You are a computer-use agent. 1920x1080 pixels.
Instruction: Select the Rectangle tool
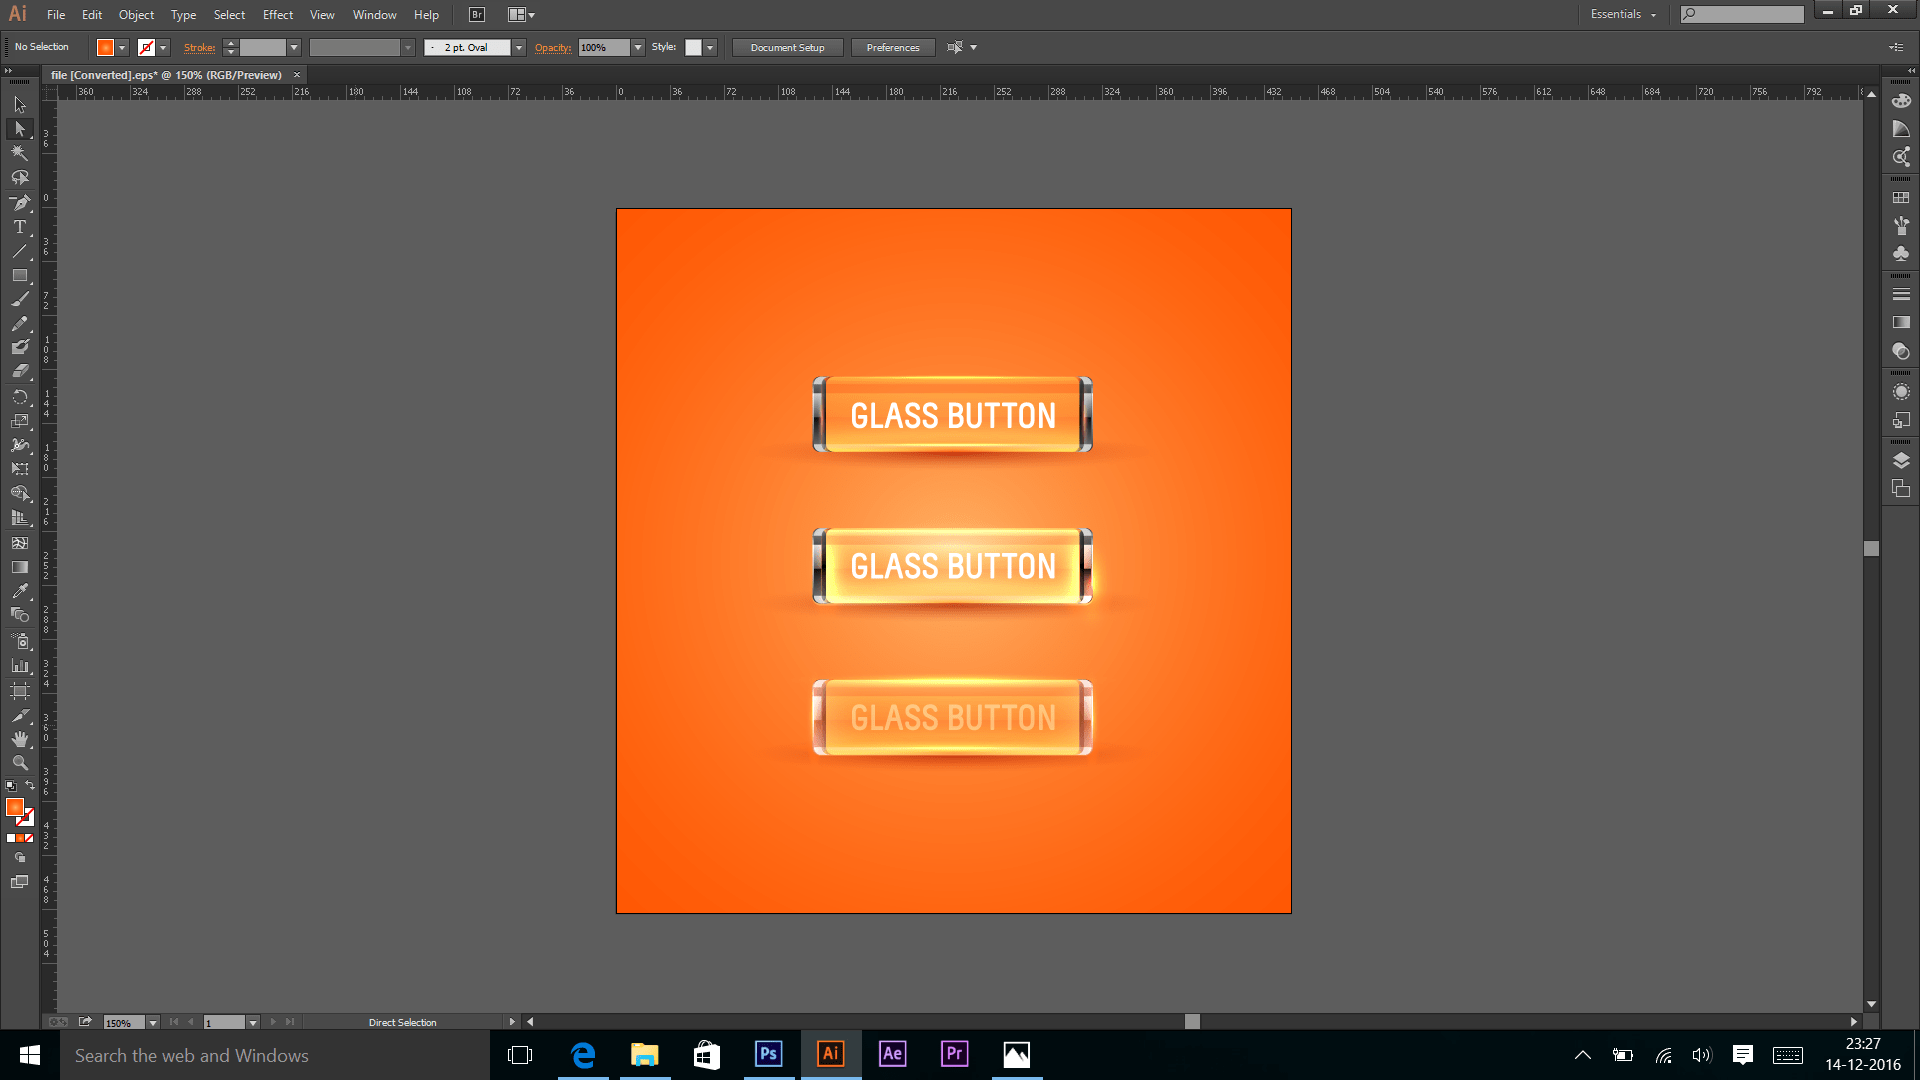pyautogui.click(x=19, y=275)
